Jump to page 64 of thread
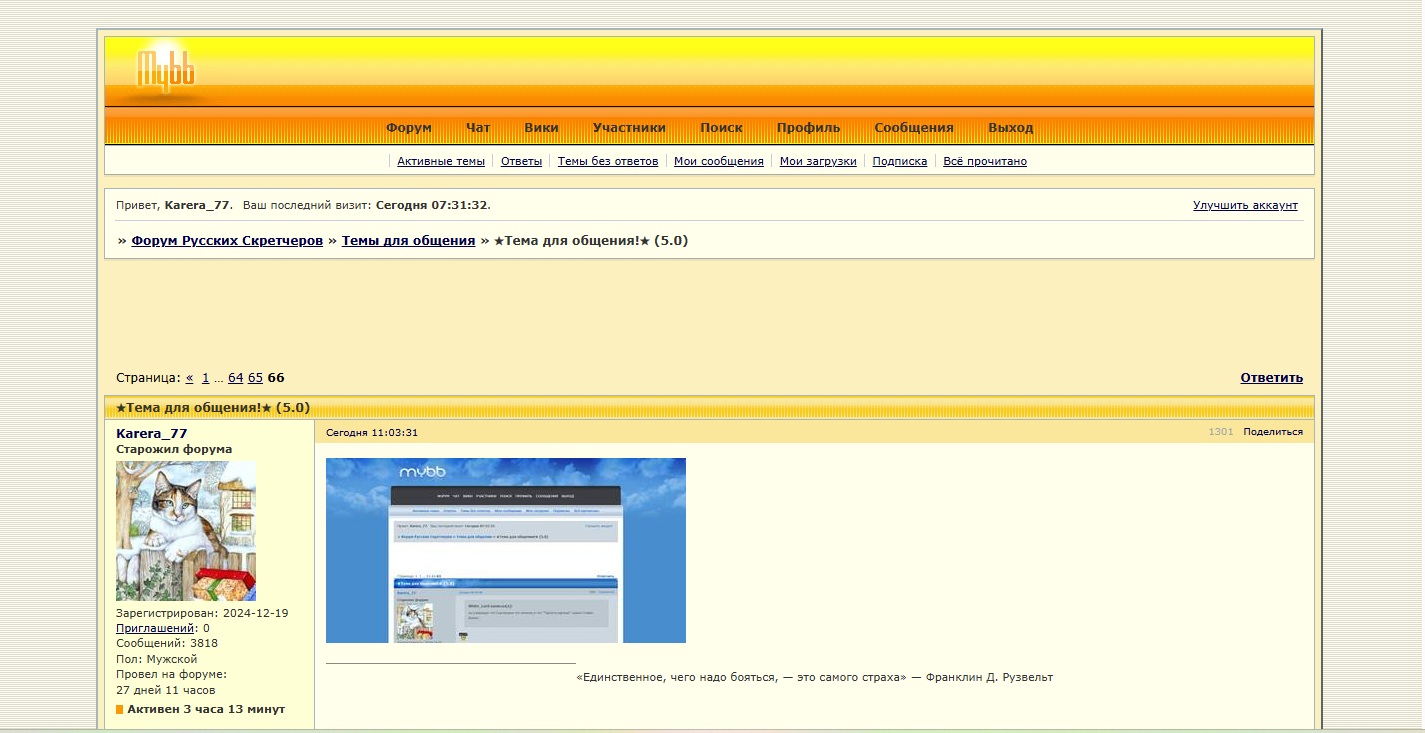Viewport: 1425px width, 733px height. [x=235, y=378]
